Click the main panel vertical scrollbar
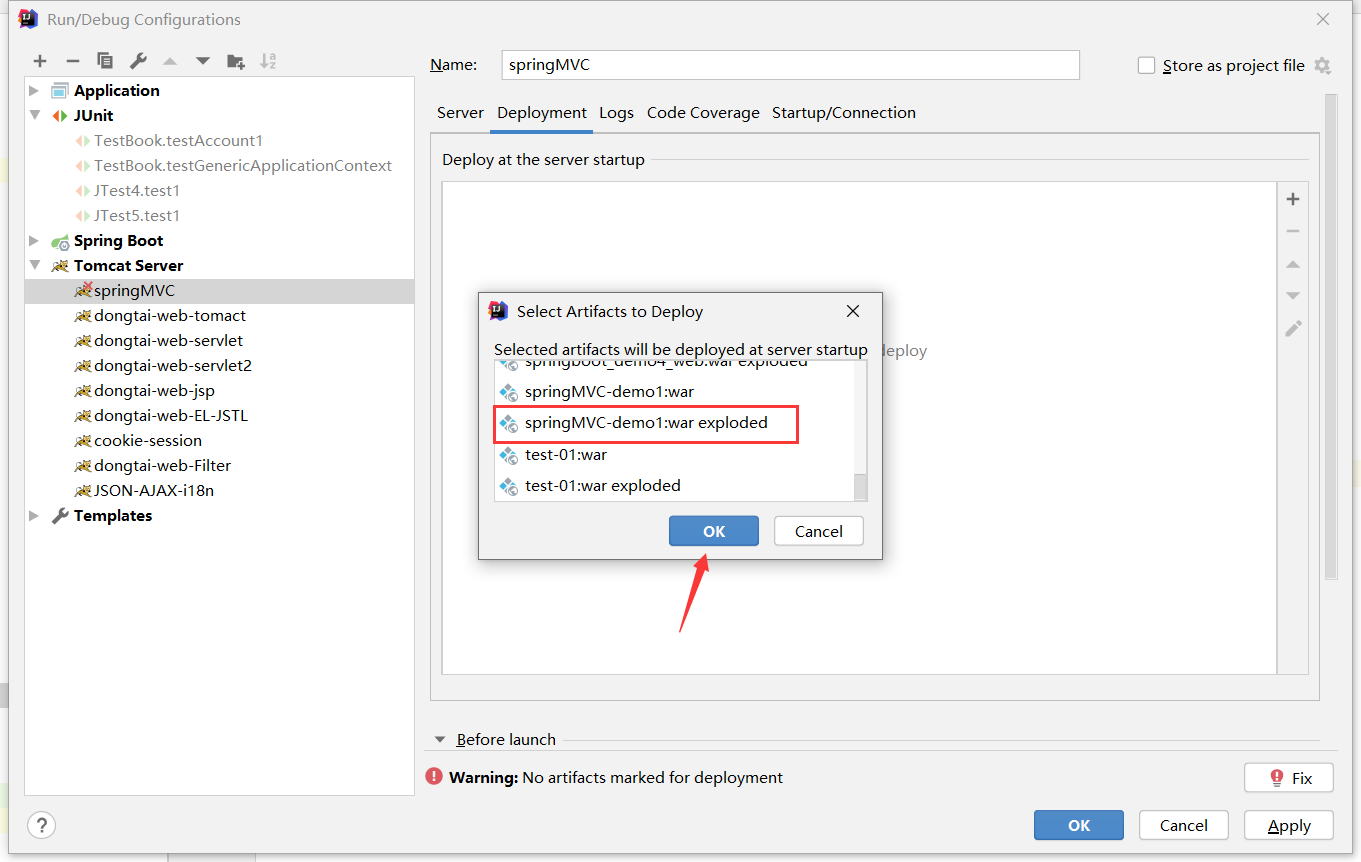The width and height of the screenshot is (1361, 862). pos(1331,336)
